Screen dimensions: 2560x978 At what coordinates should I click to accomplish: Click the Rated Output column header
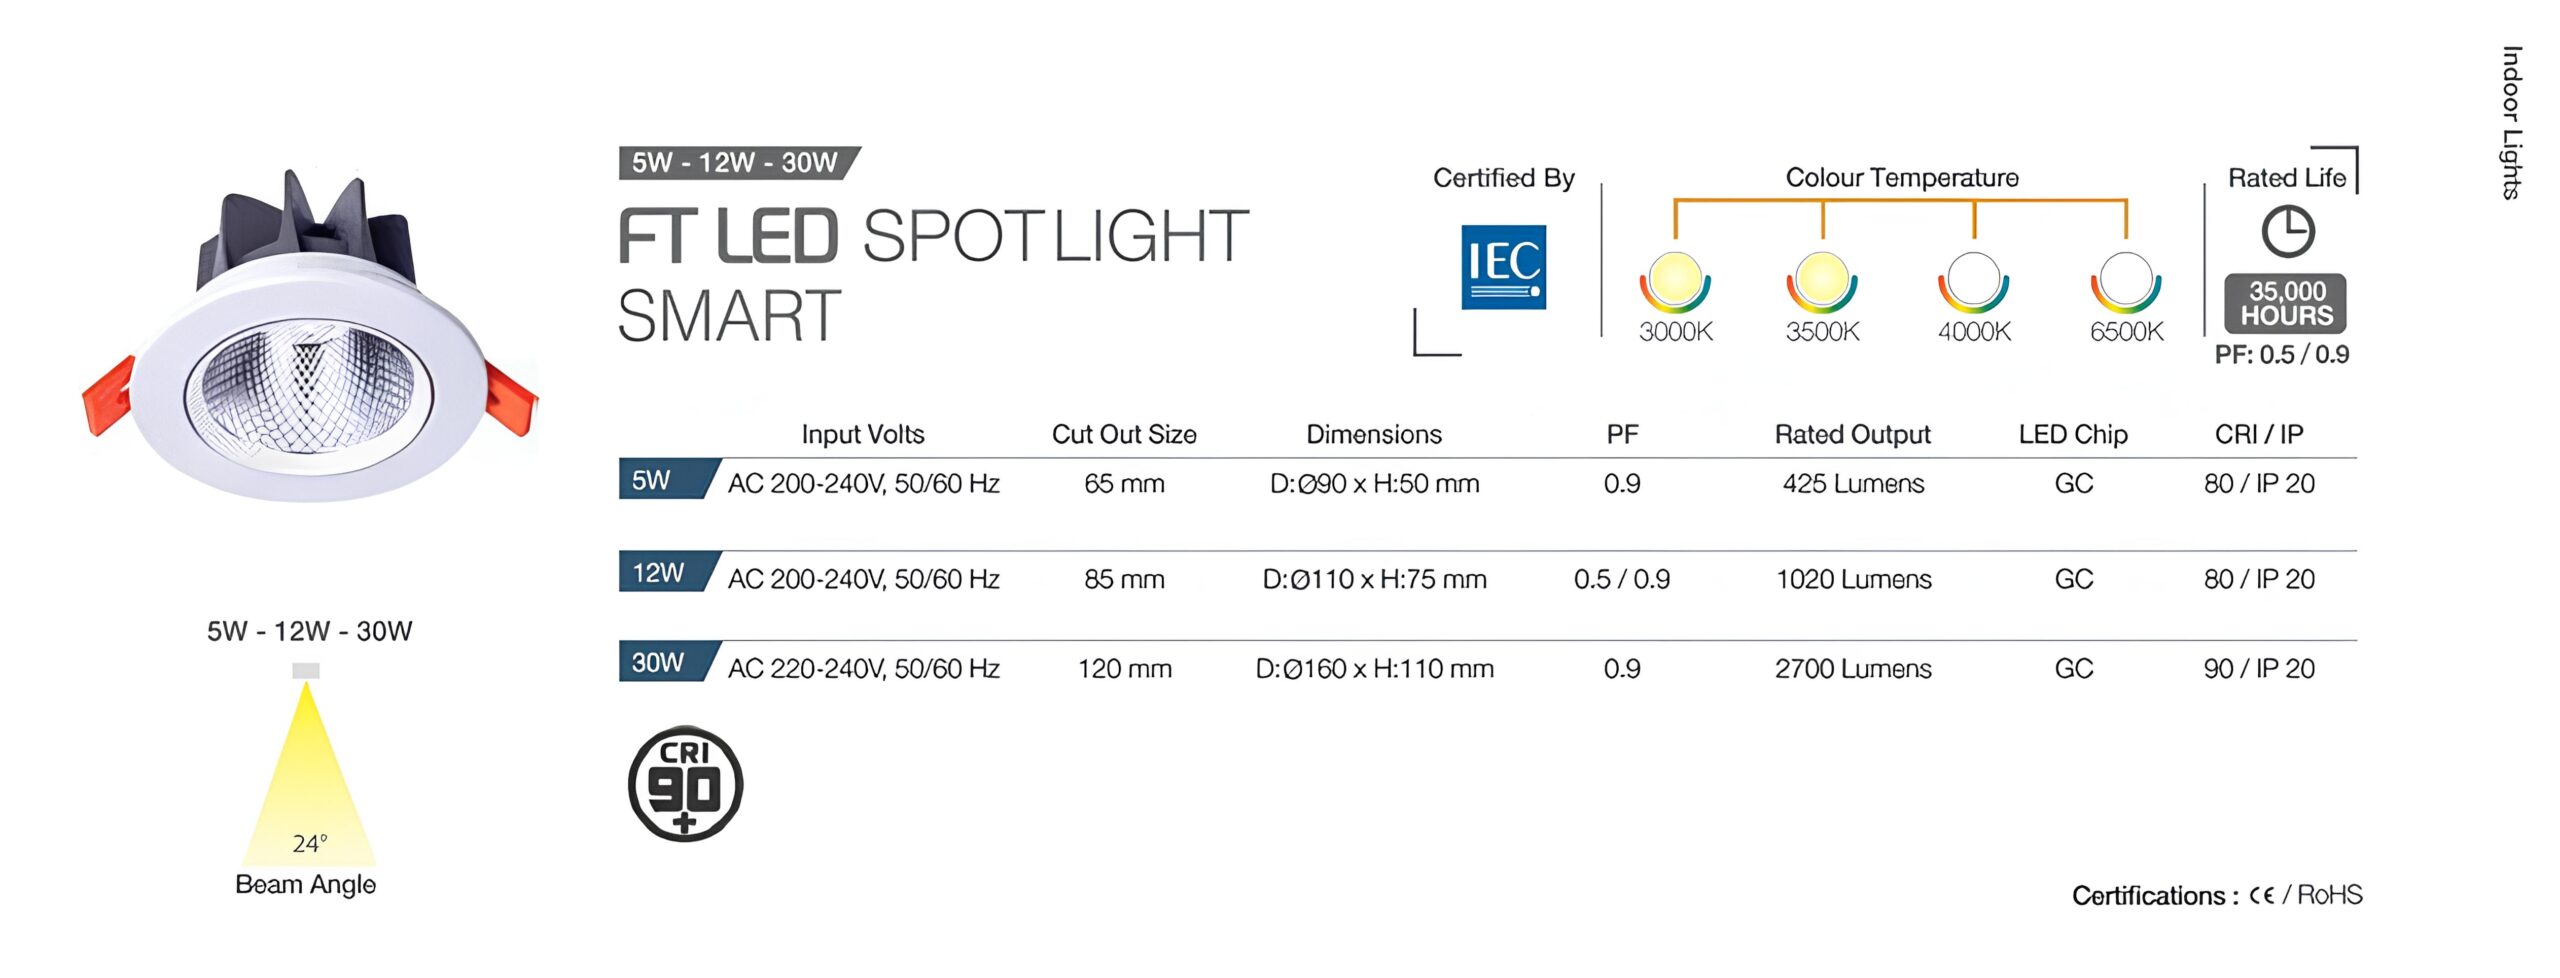click(1852, 434)
